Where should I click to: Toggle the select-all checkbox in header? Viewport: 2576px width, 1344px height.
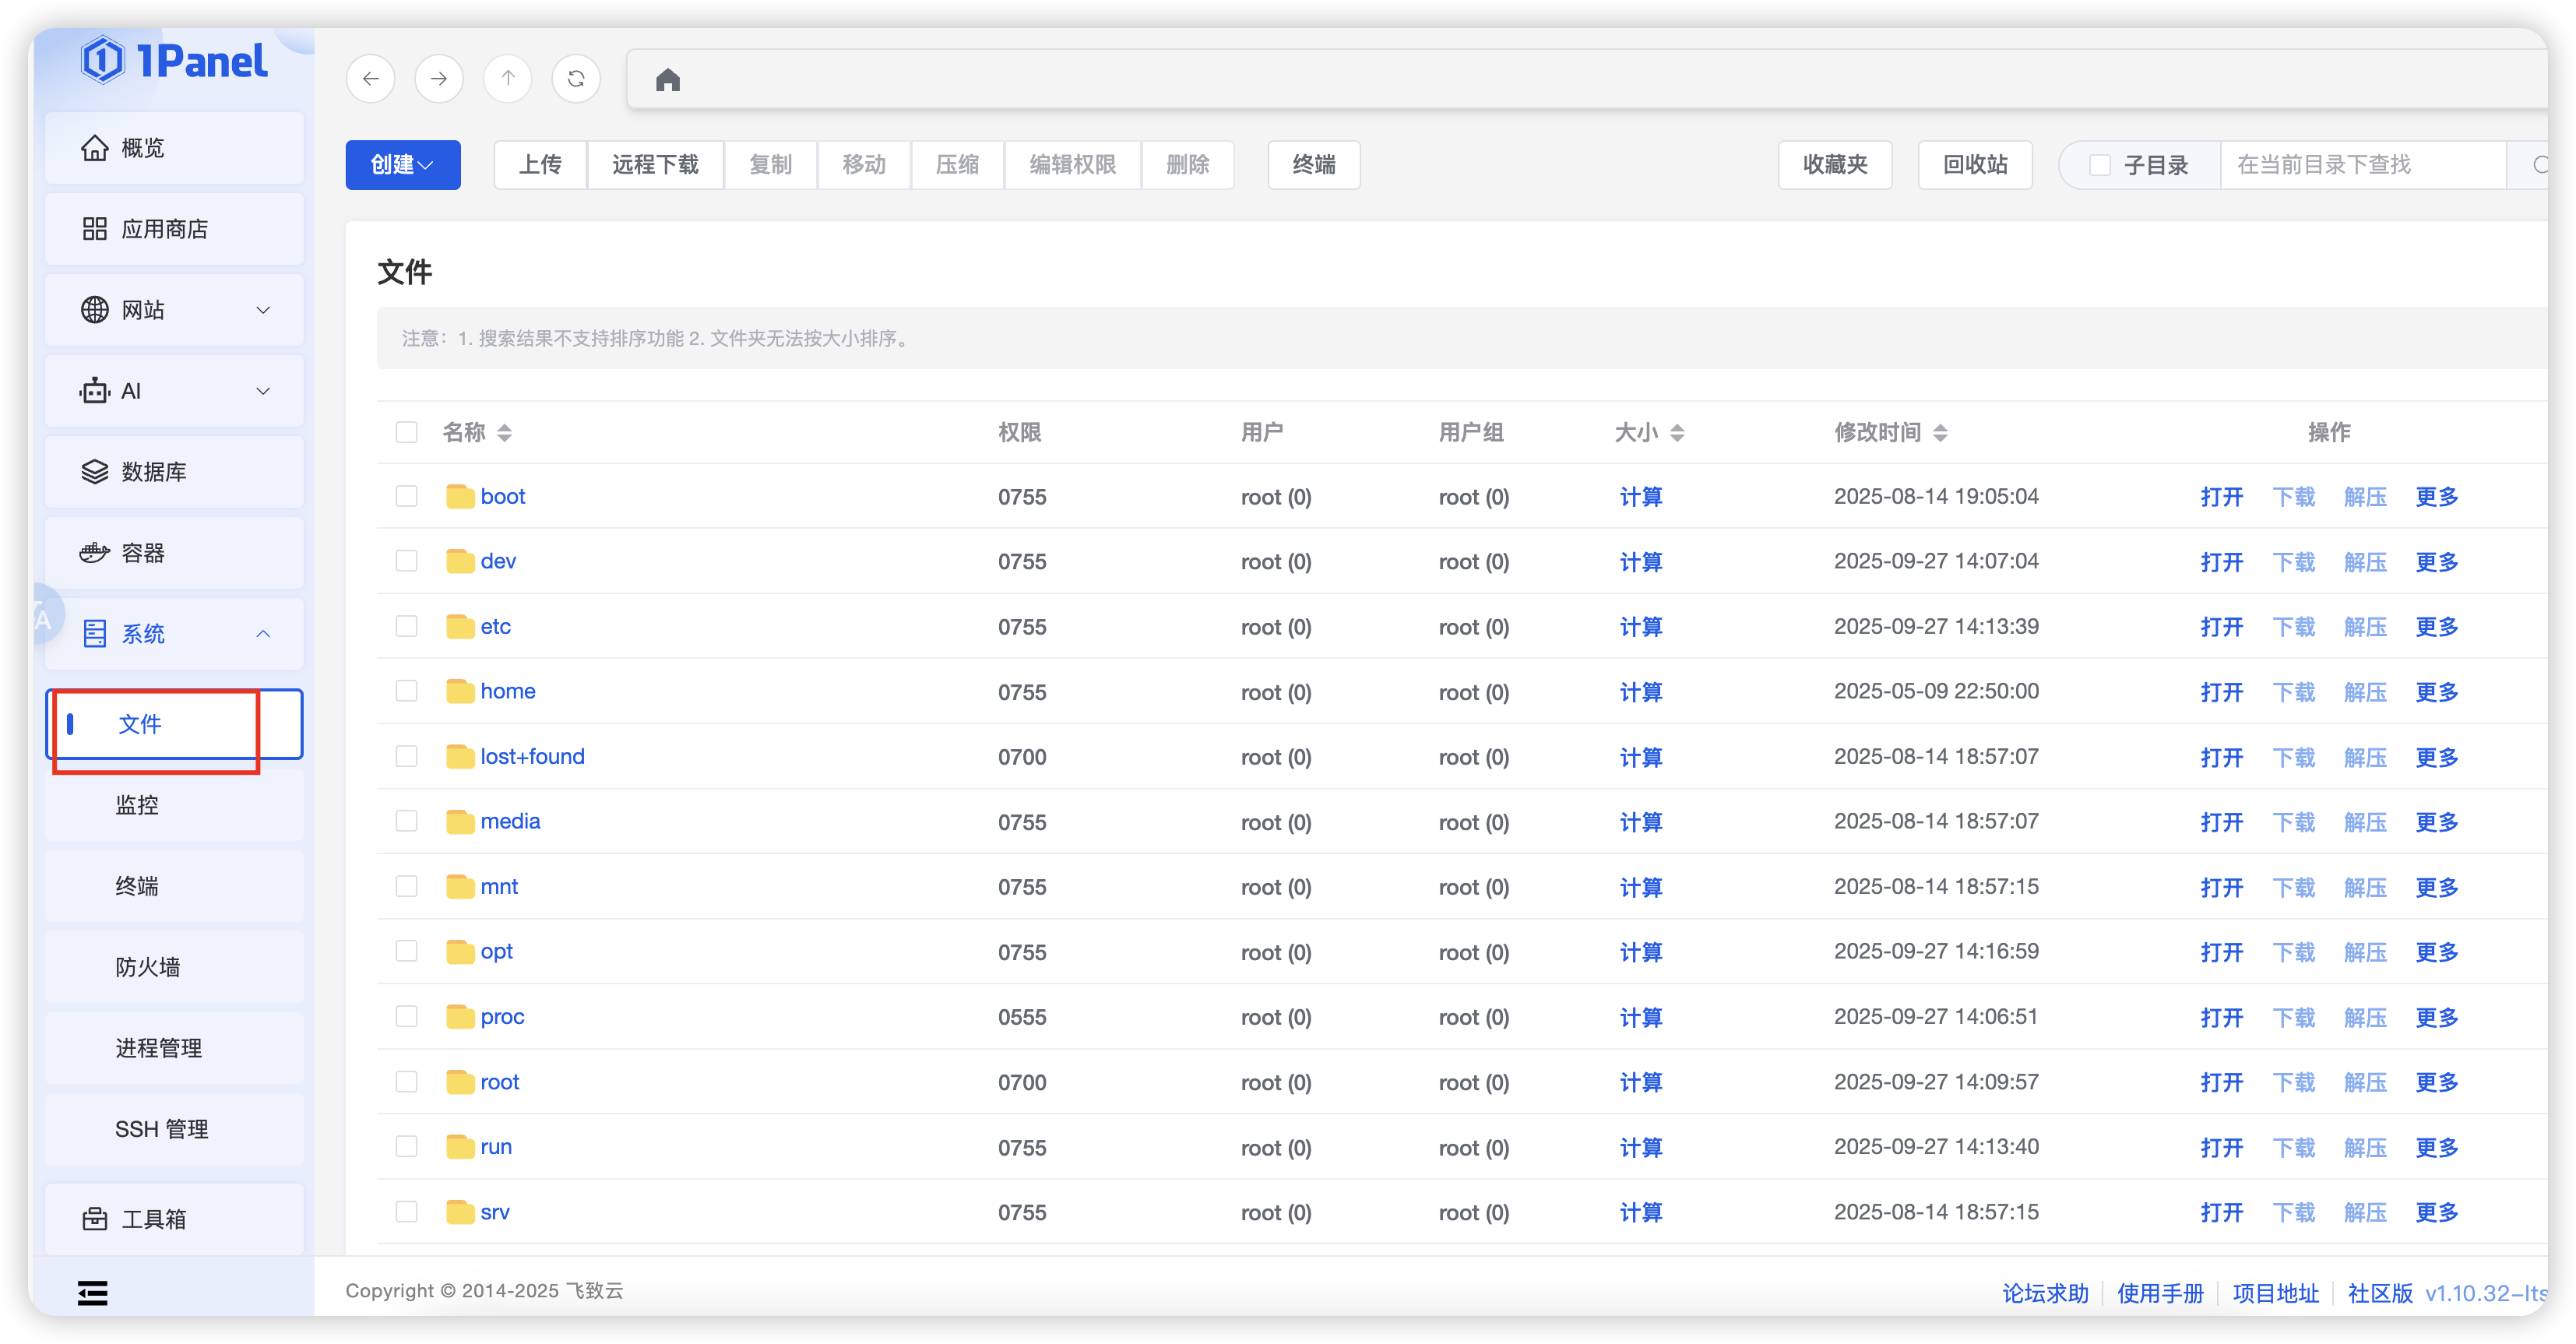point(406,432)
